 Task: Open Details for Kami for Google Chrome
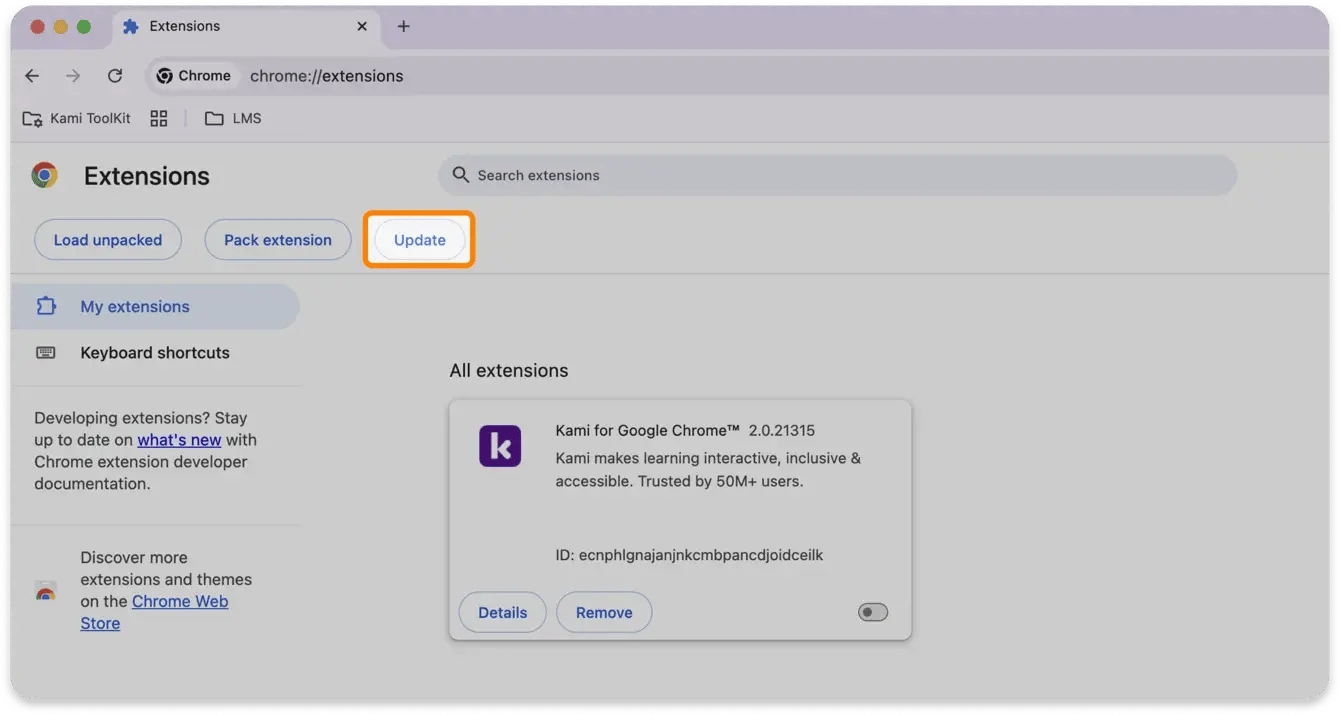[x=502, y=613]
